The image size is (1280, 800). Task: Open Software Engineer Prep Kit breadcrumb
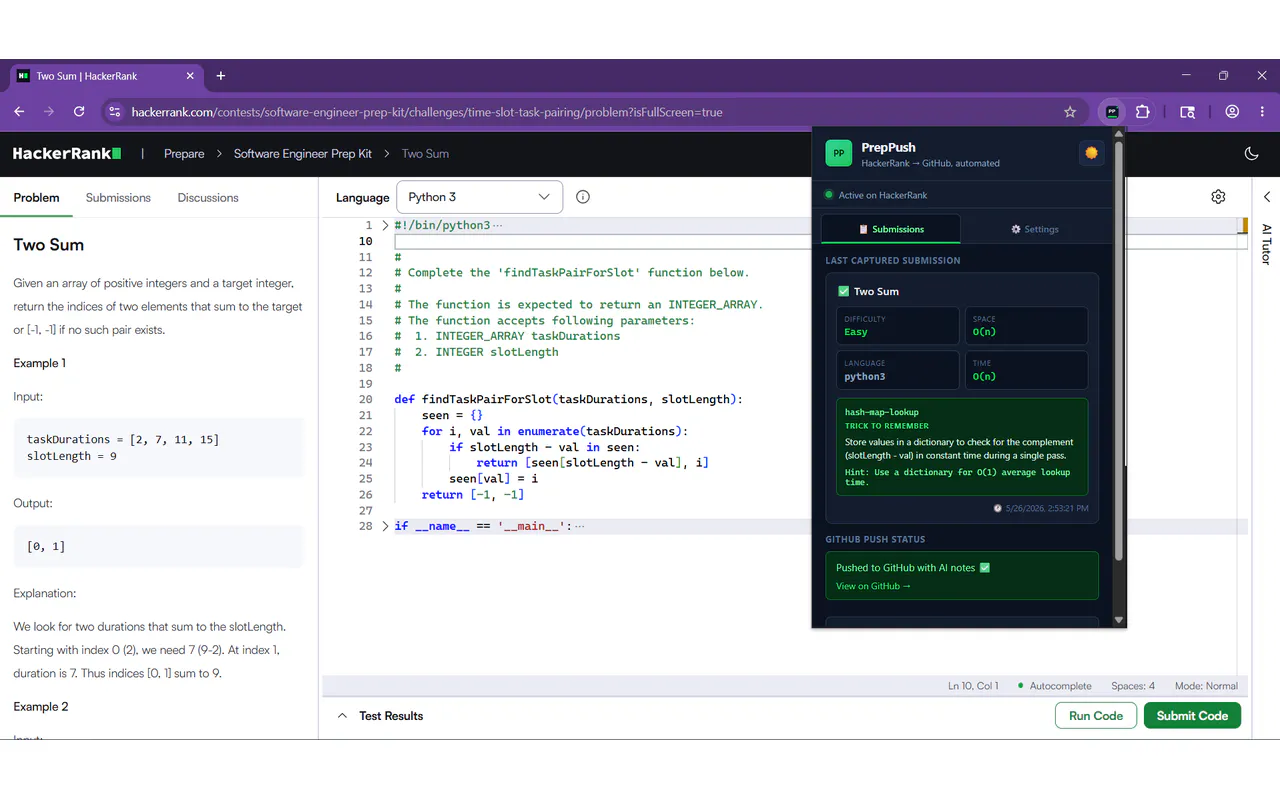(x=303, y=154)
